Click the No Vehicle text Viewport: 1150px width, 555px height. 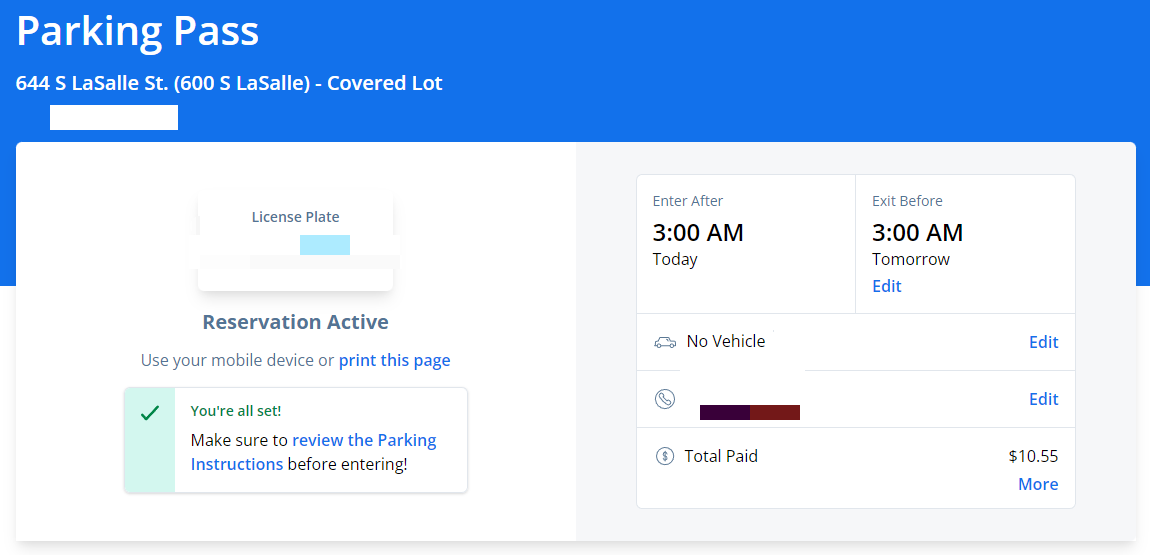tap(726, 341)
